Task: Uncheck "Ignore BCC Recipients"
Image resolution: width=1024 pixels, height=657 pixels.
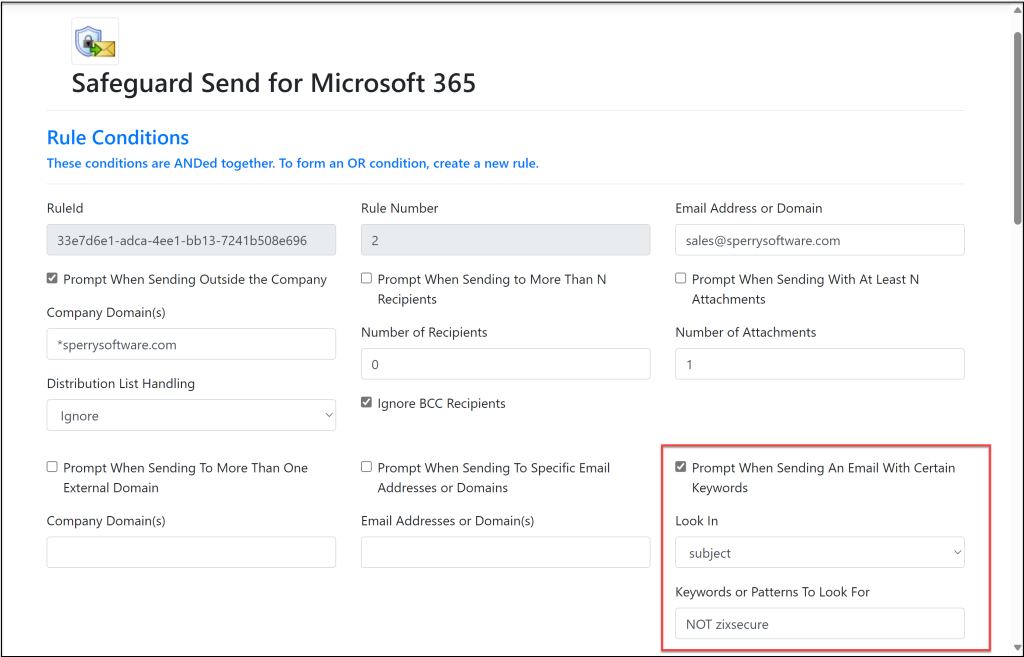Action: point(366,402)
